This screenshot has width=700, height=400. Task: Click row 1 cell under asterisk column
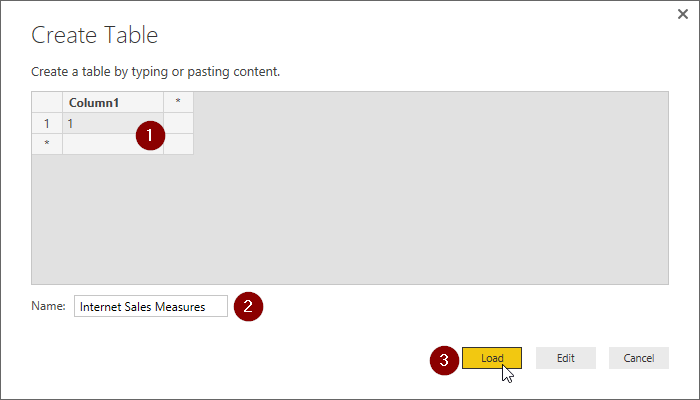[x=178, y=123]
